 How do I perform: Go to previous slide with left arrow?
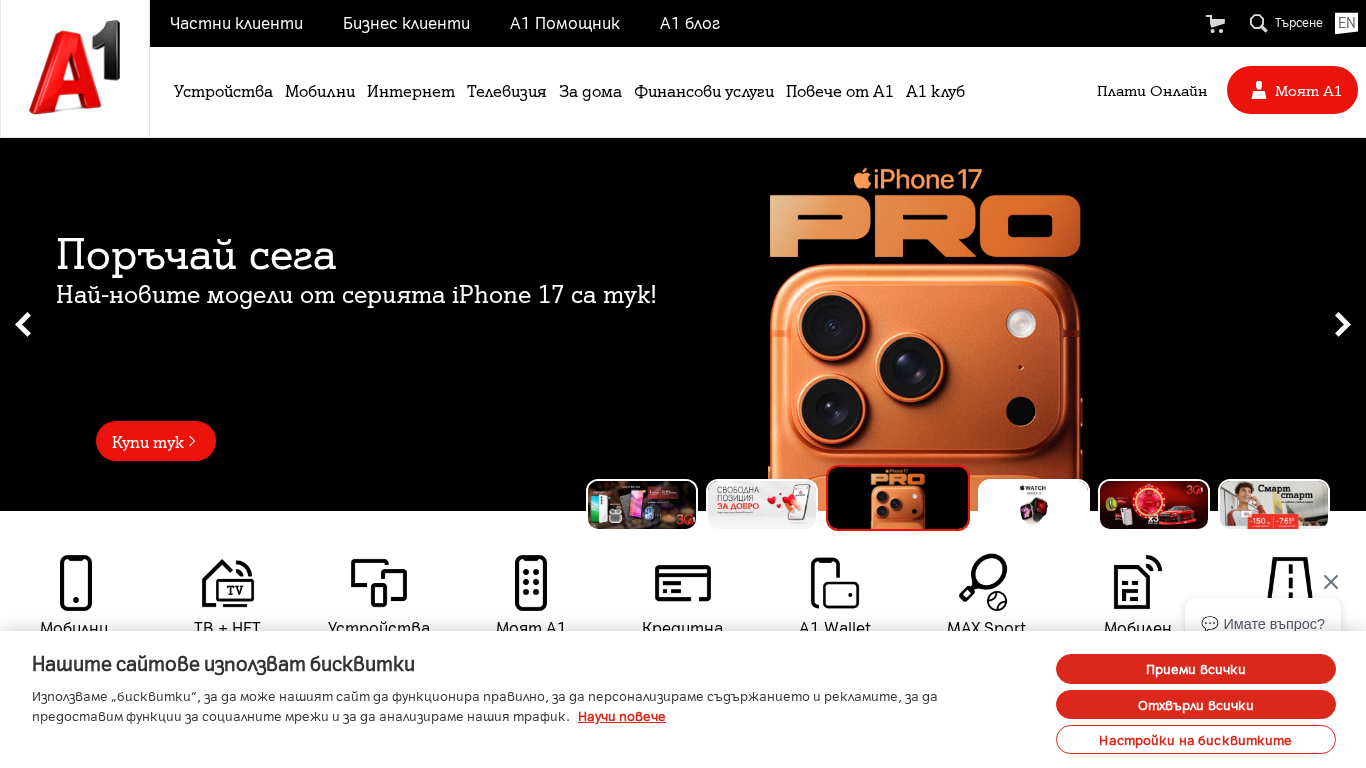coord(23,324)
